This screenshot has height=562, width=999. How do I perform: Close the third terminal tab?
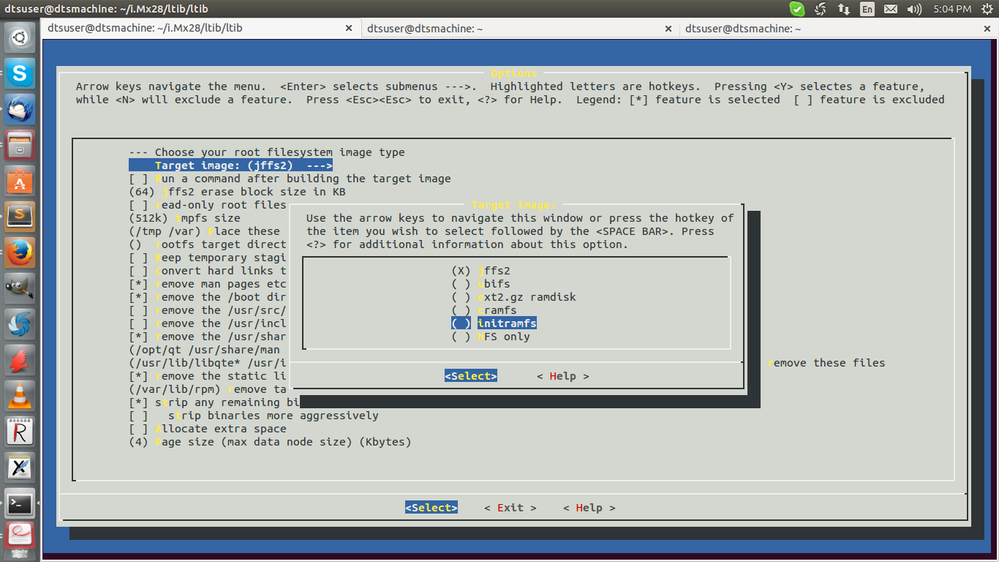point(987,28)
